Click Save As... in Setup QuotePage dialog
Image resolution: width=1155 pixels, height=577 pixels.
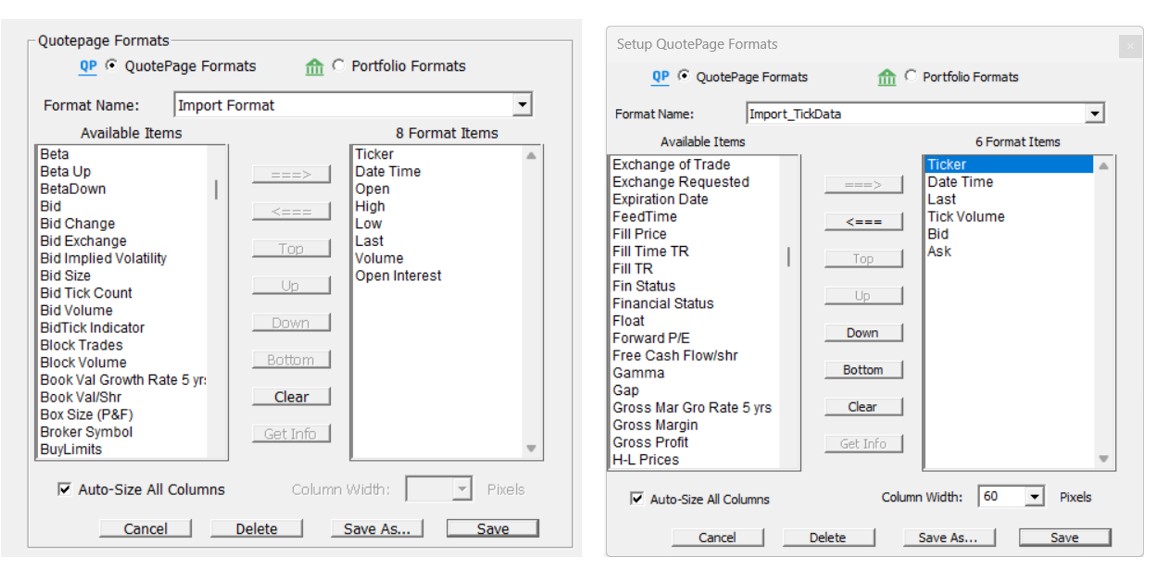[x=947, y=537]
